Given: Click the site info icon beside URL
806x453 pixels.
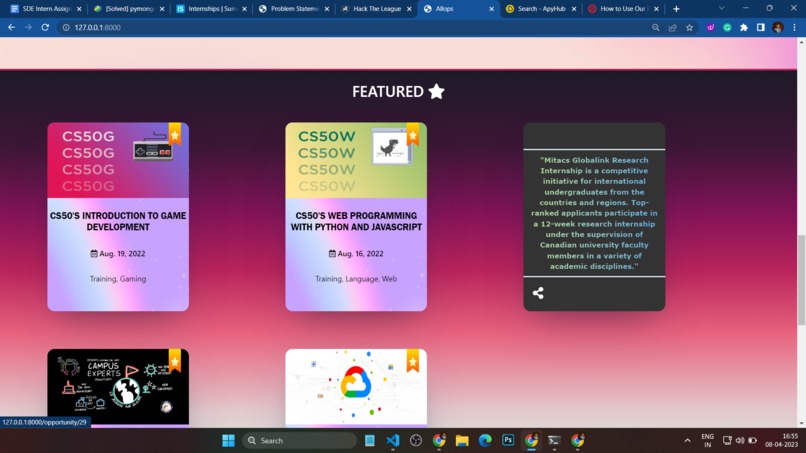Looking at the screenshot, I should coord(66,27).
